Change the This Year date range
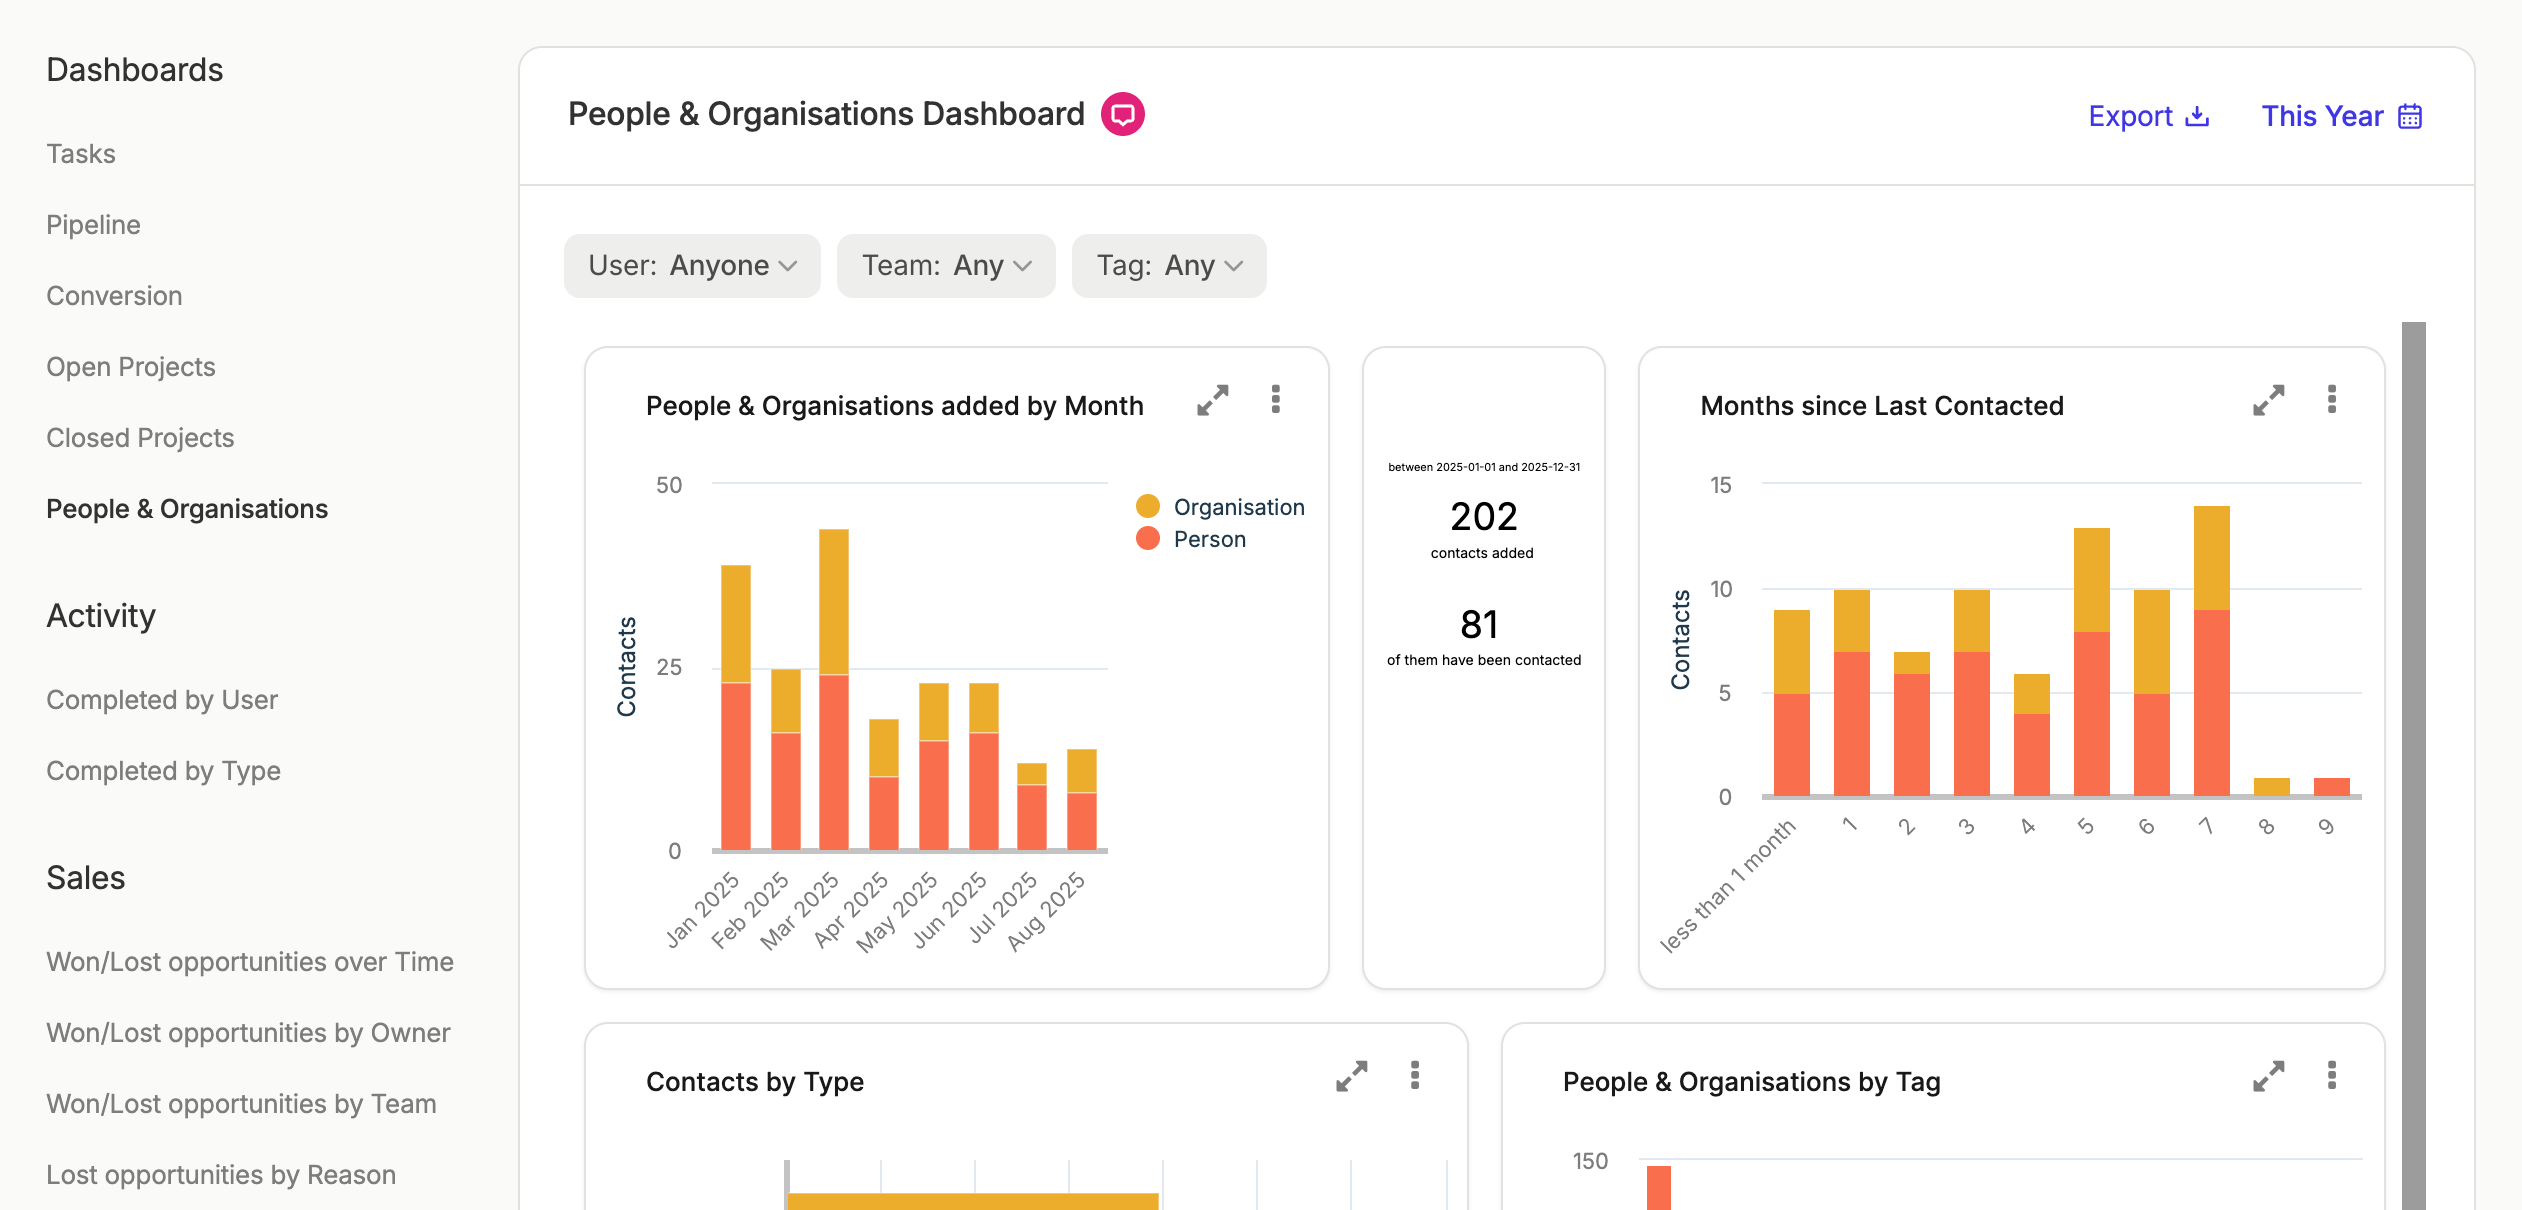 click(2342, 116)
